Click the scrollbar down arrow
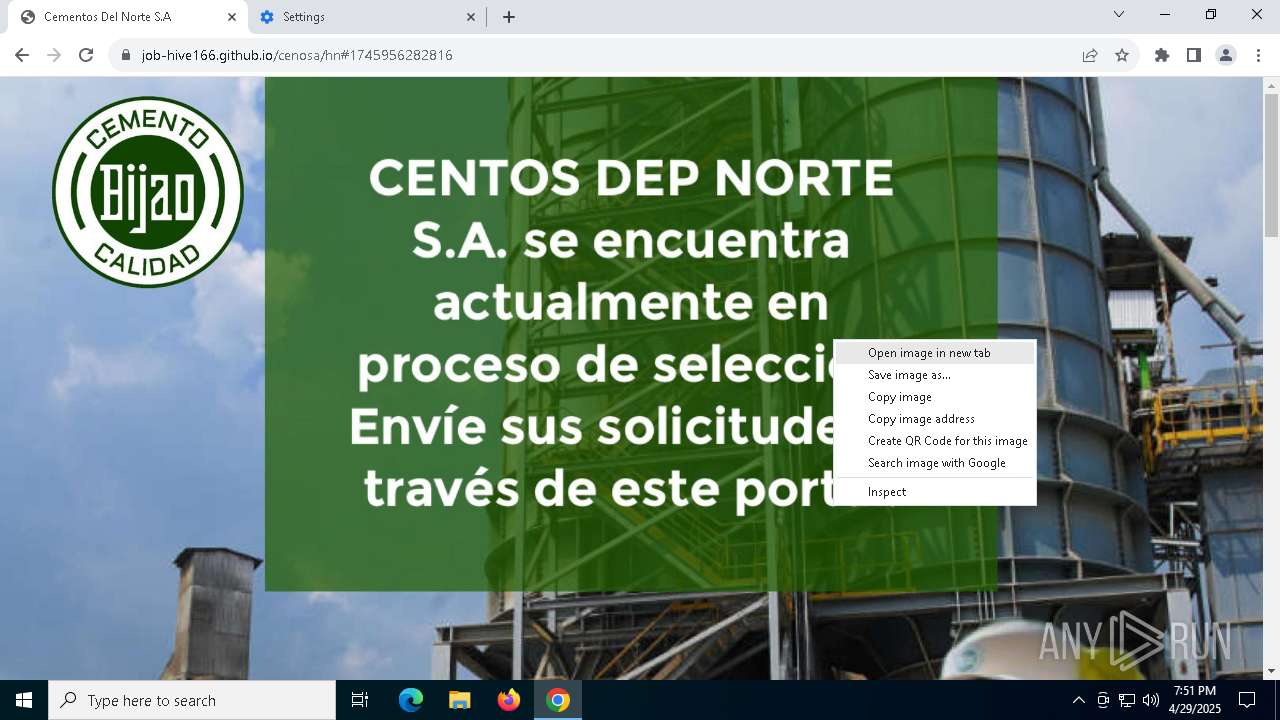 tap(1271, 671)
